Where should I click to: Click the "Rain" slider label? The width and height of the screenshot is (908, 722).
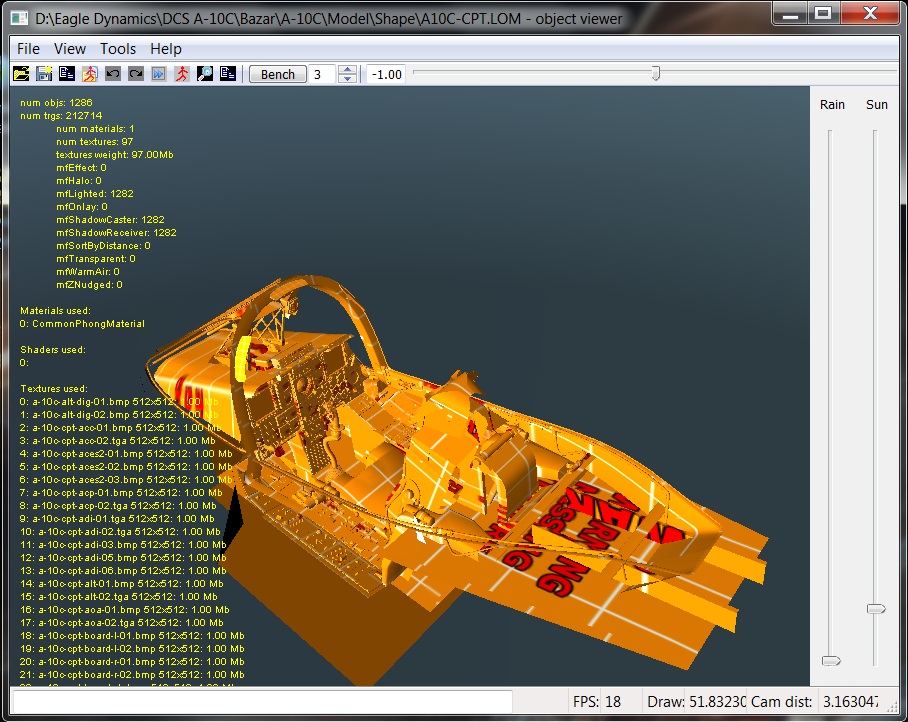pyautogui.click(x=832, y=105)
